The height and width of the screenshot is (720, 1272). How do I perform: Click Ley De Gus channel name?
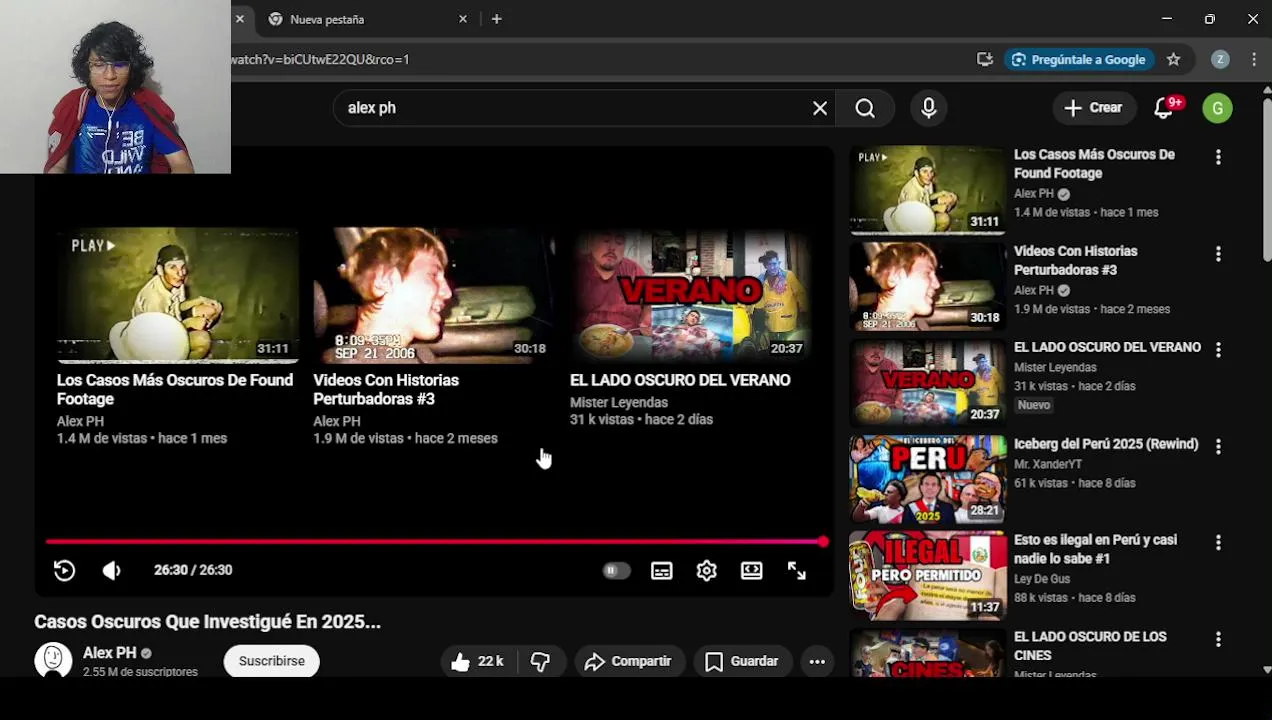click(x=1042, y=579)
